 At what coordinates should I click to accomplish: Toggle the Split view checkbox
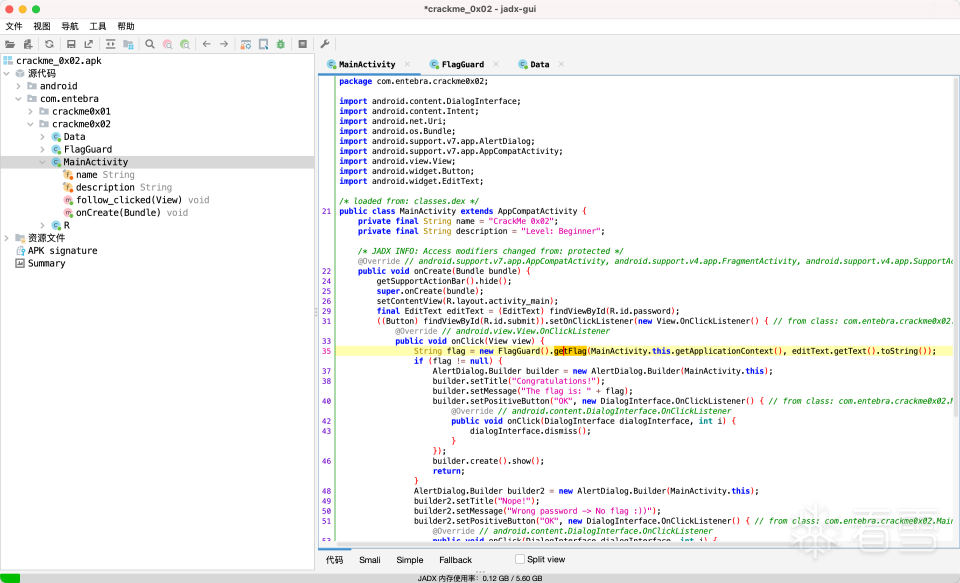[519, 559]
